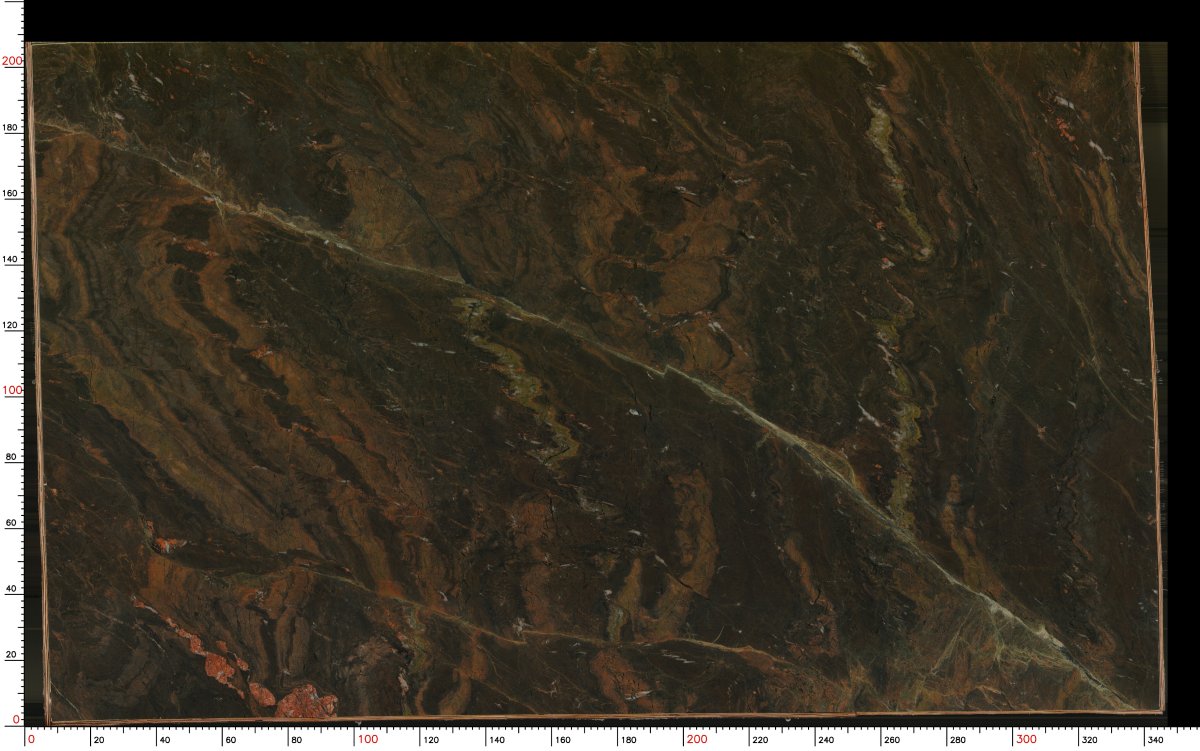
Task: Click the 240 label on horizontal ruler
Action: point(827,740)
